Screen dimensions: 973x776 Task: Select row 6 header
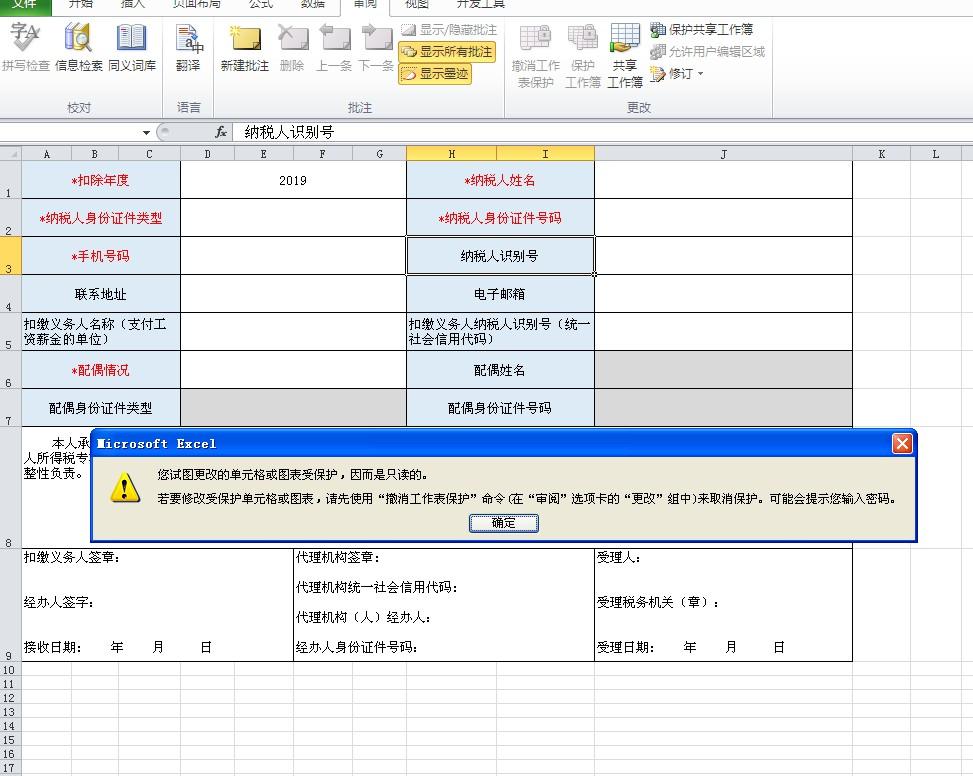[11, 370]
